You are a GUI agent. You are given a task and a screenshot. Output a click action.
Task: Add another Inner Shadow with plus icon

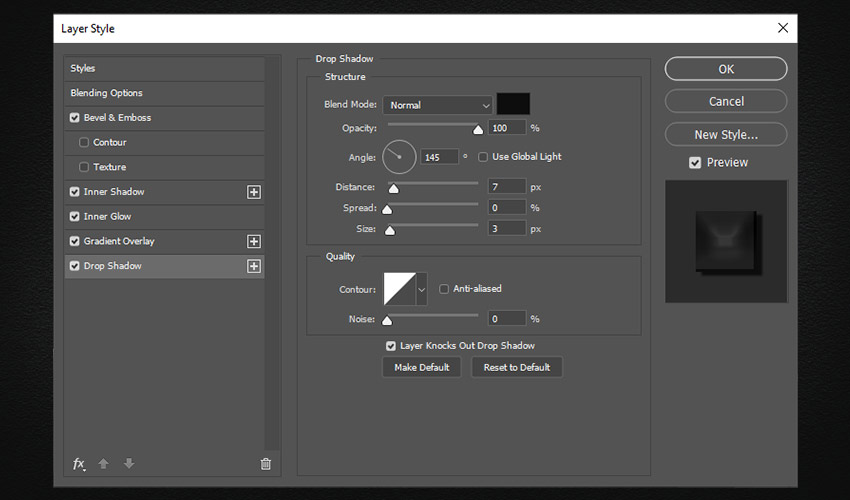[254, 192]
